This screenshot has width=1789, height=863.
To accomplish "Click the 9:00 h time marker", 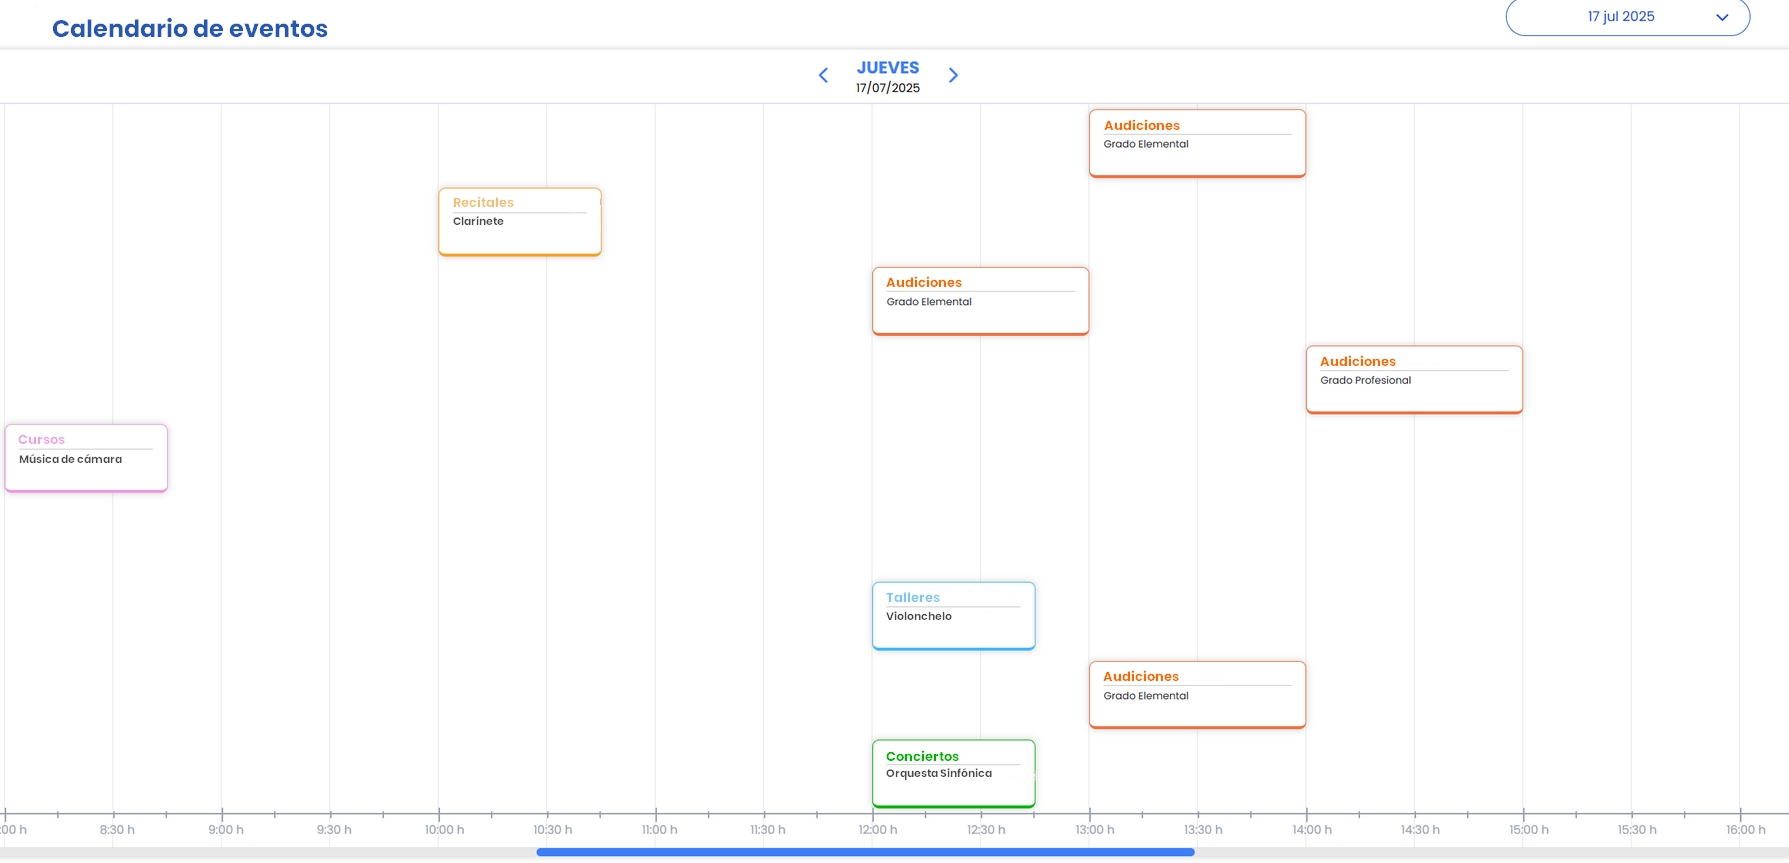I will pos(226,830).
